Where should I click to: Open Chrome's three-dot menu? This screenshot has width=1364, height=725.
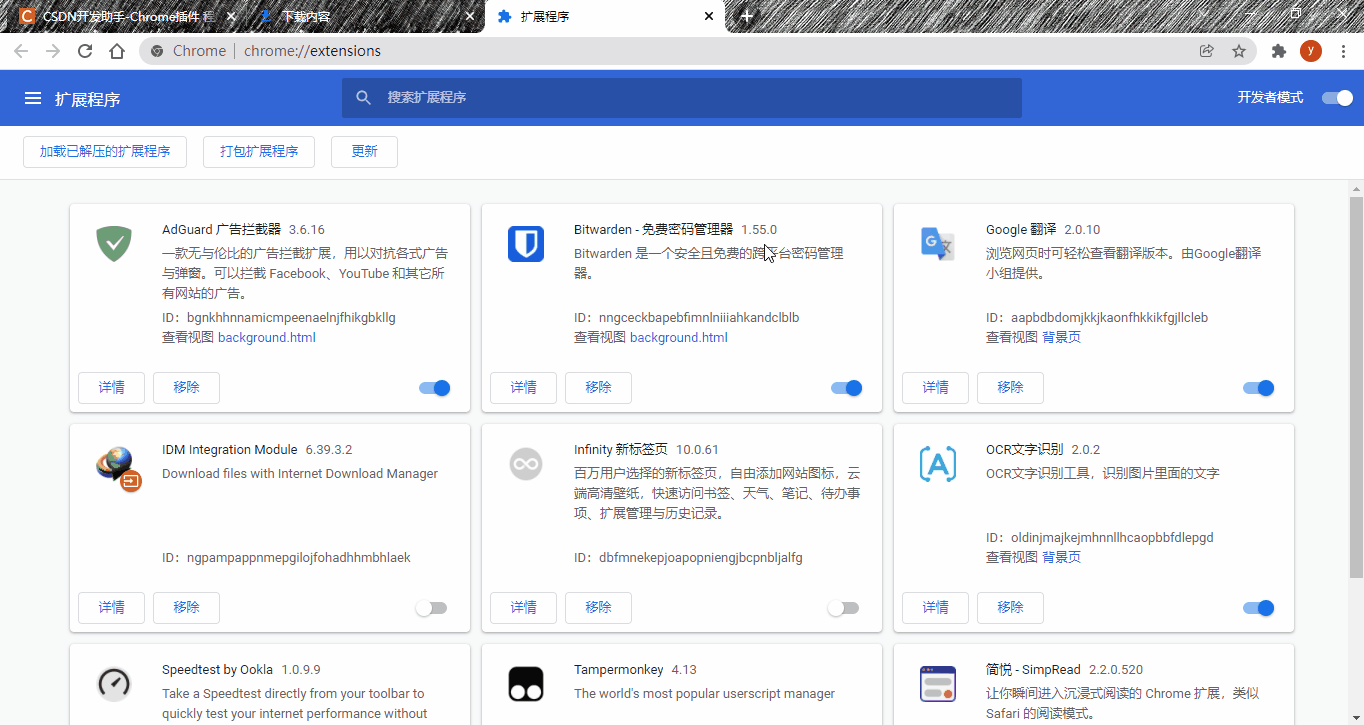pos(1344,50)
